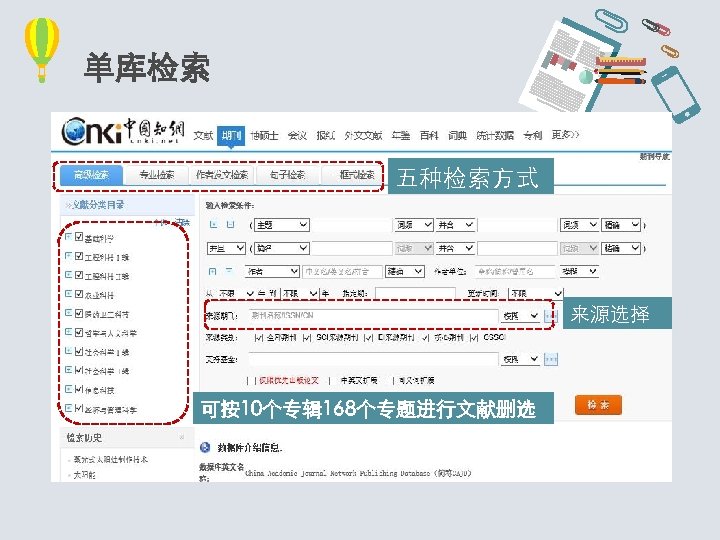This screenshot has height=540, width=720.
Task: Open the 作者发文检索 tab
Action: coord(222,175)
